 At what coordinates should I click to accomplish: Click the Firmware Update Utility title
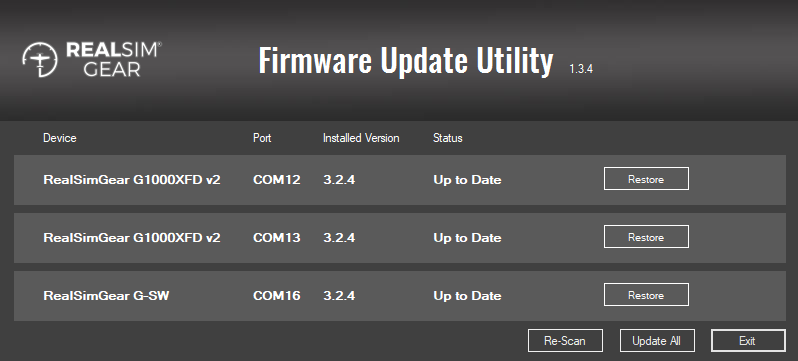(x=406, y=61)
